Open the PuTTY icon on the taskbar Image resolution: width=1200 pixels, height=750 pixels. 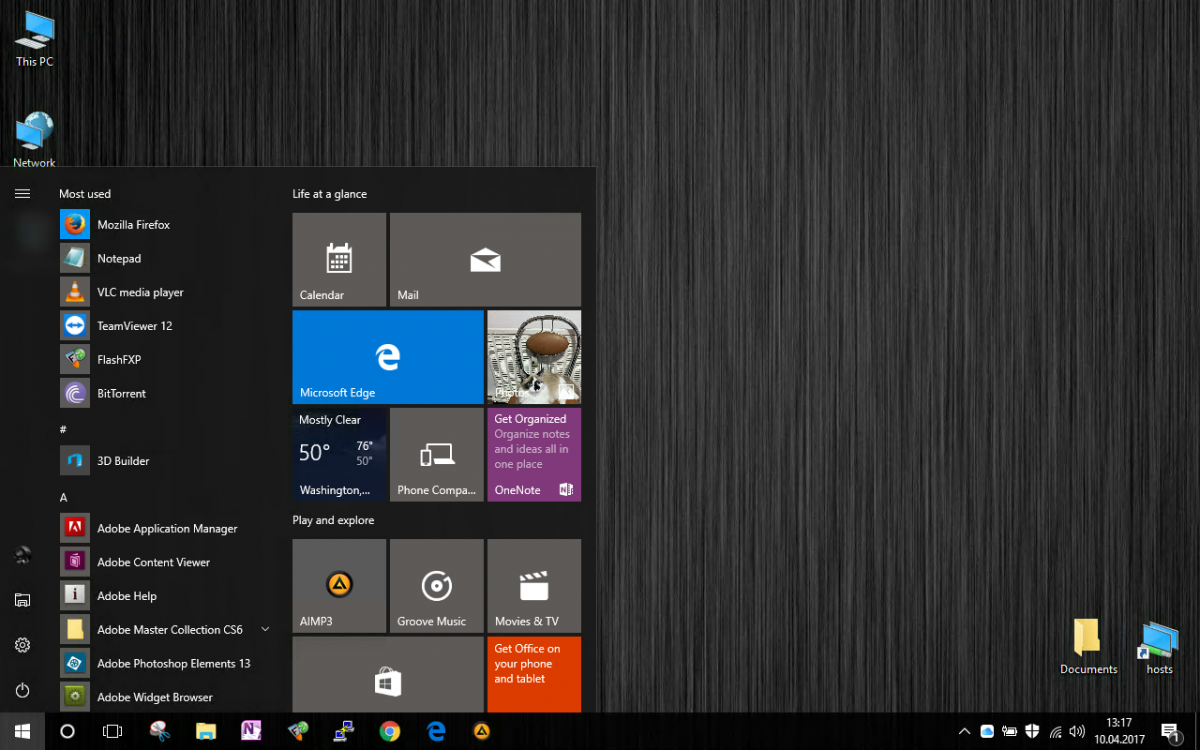[344, 731]
